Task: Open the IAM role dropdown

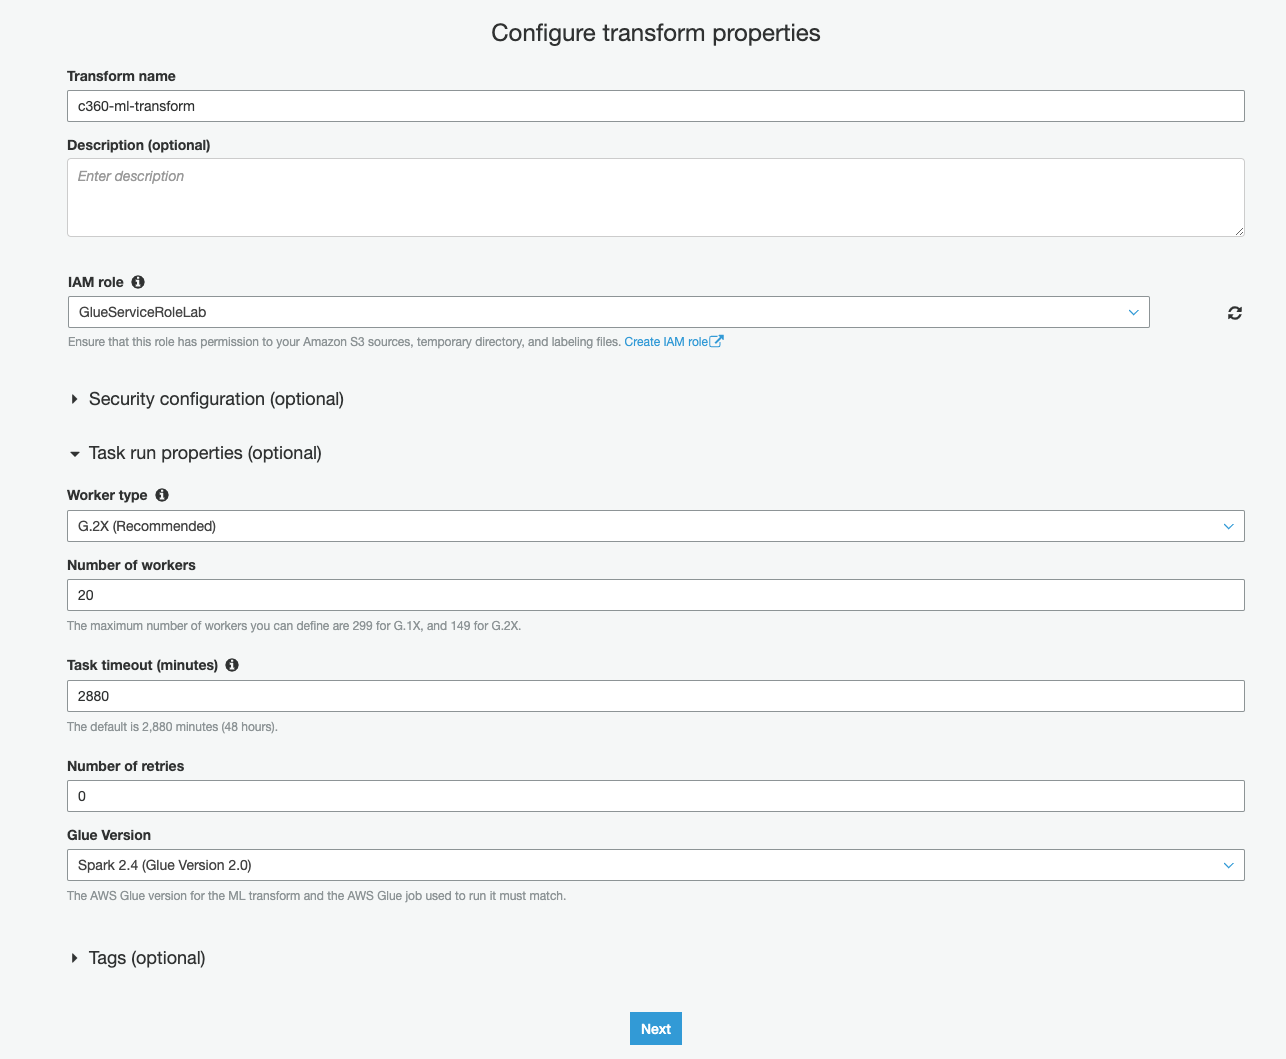Action: coord(608,312)
